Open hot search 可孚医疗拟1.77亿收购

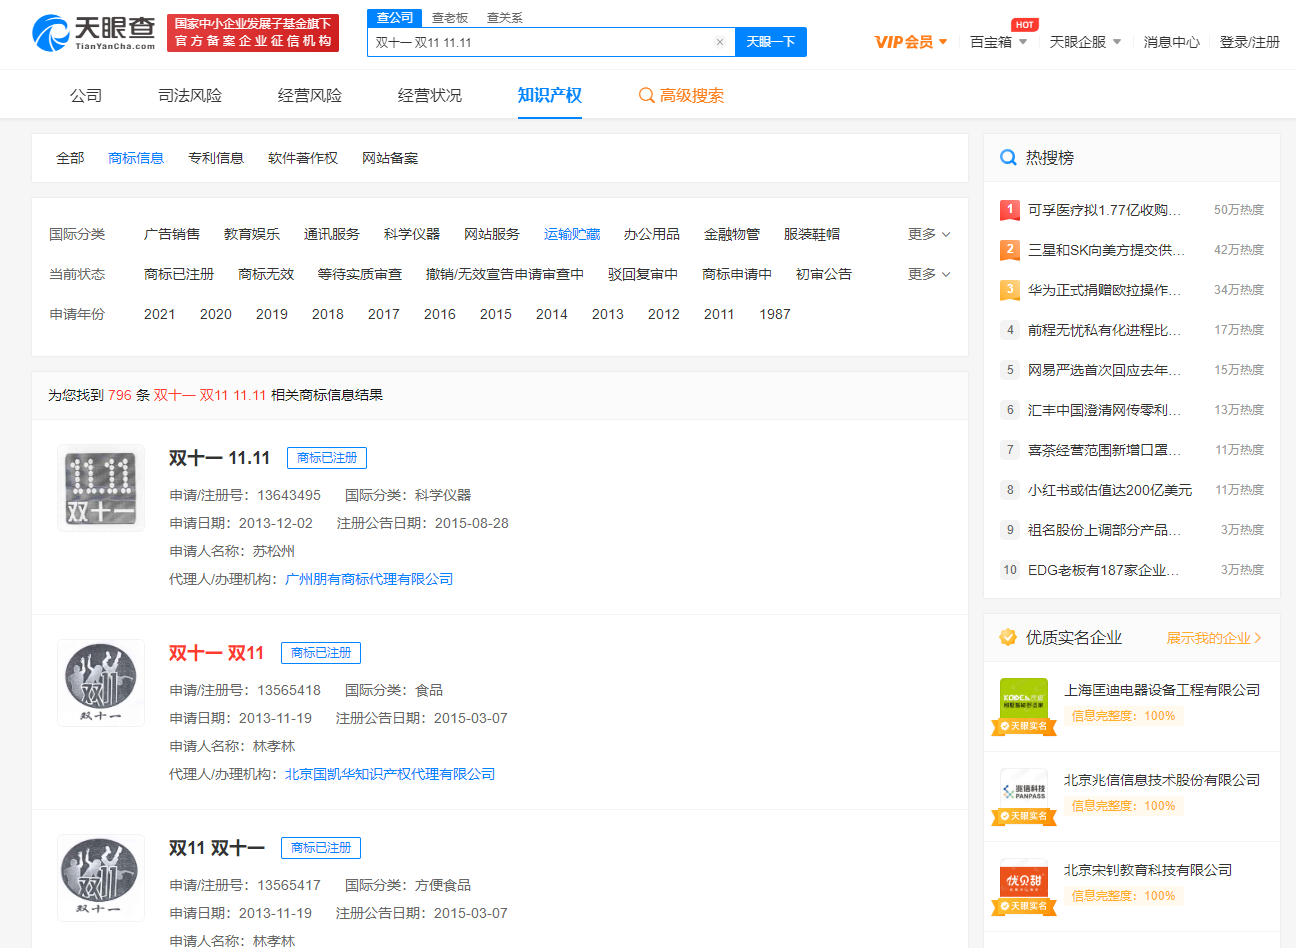(1105, 210)
